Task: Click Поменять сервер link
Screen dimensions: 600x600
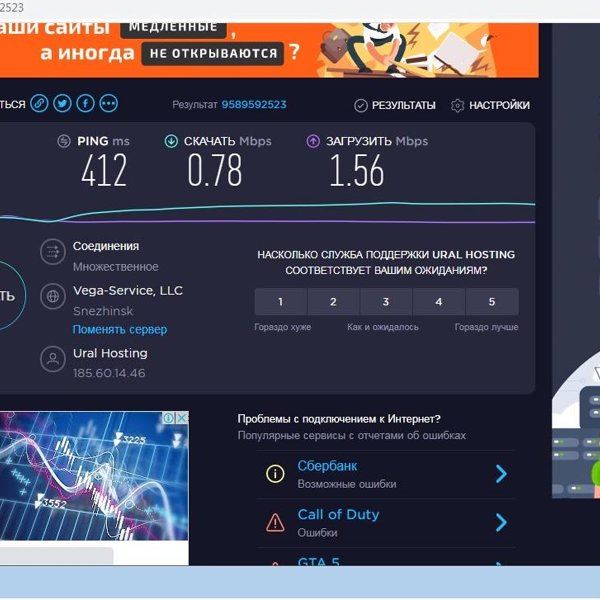Action: pyautogui.click(x=120, y=329)
